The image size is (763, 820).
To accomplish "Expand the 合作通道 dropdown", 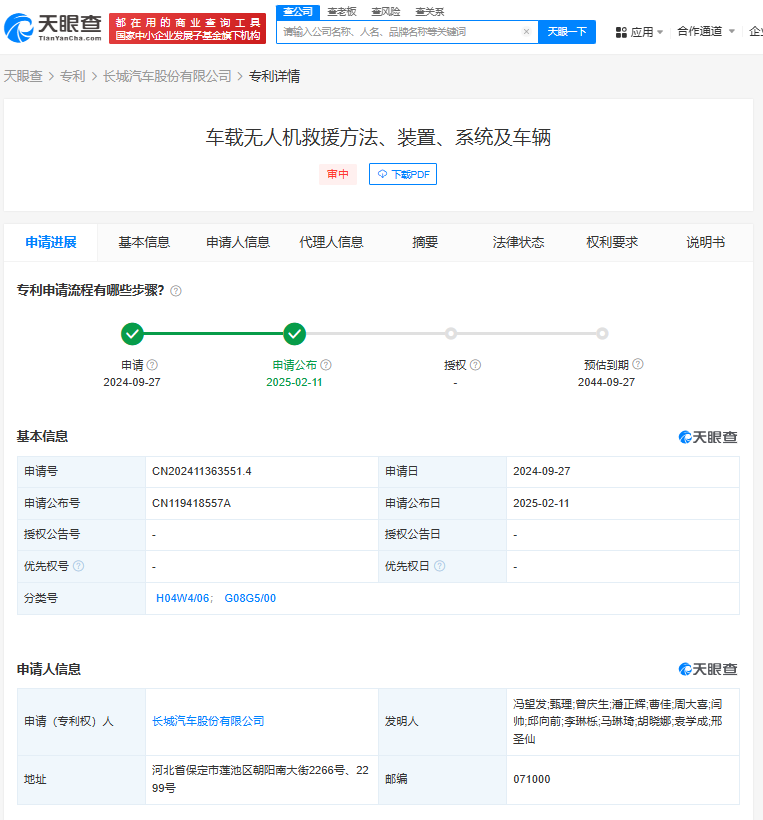I will pyautogui.click(x=705, y=32).
